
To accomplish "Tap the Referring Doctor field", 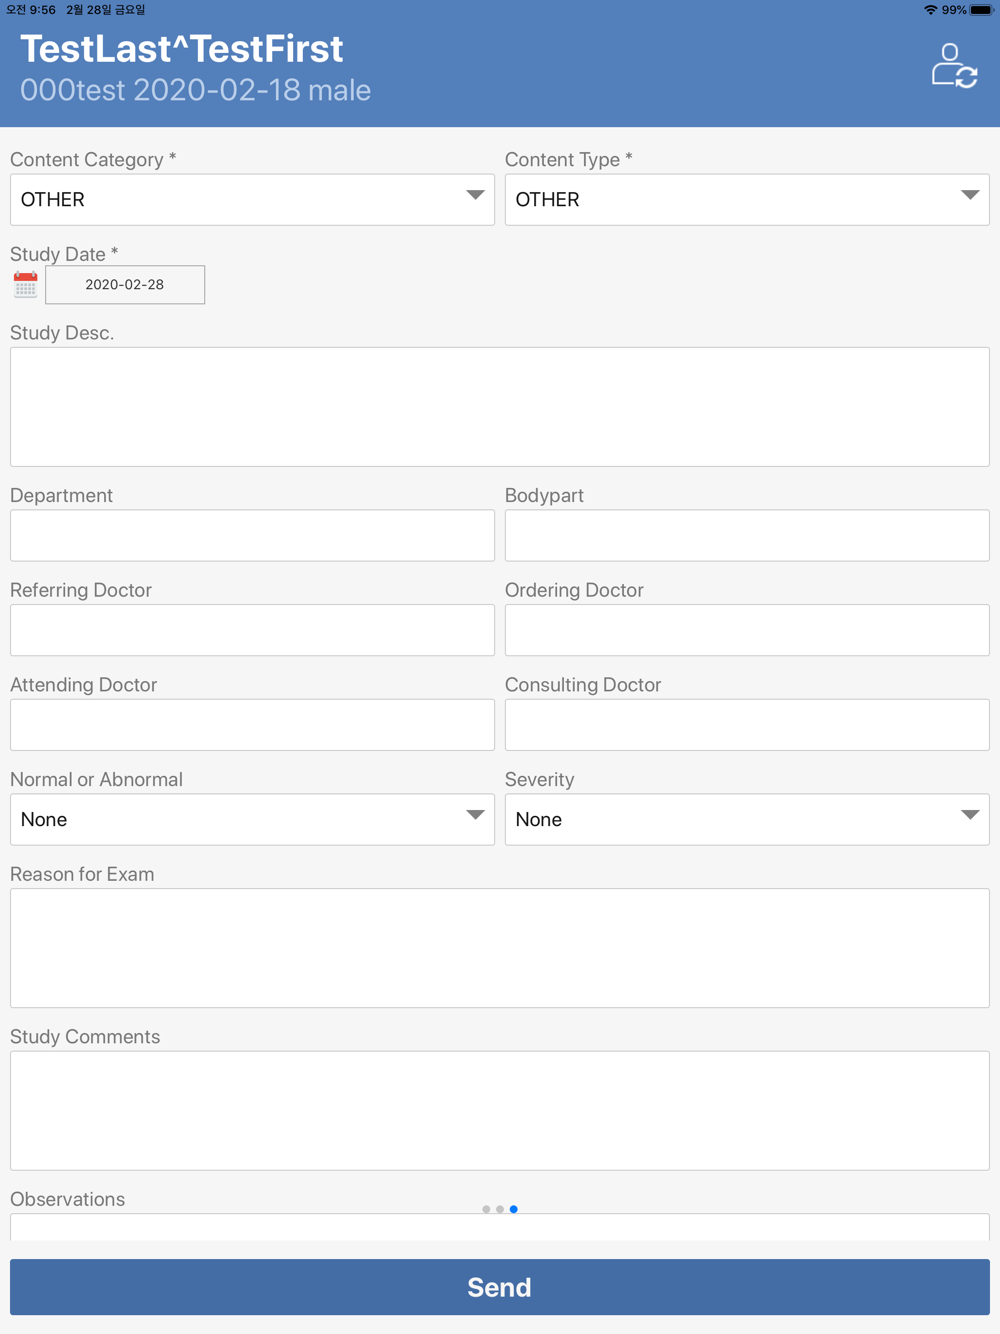I will tap(252, 630).
